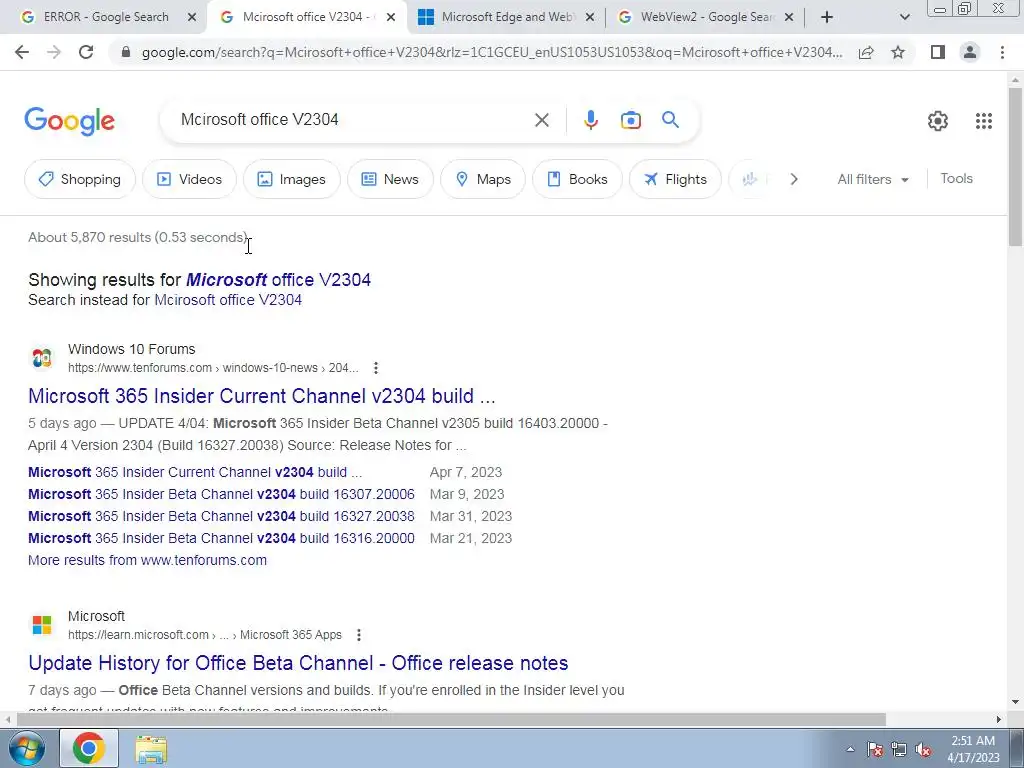Viewport: 1024px width, 768px height.
Task: Close the Microsoft Edge and WebView tab
Action: point(590,18)
